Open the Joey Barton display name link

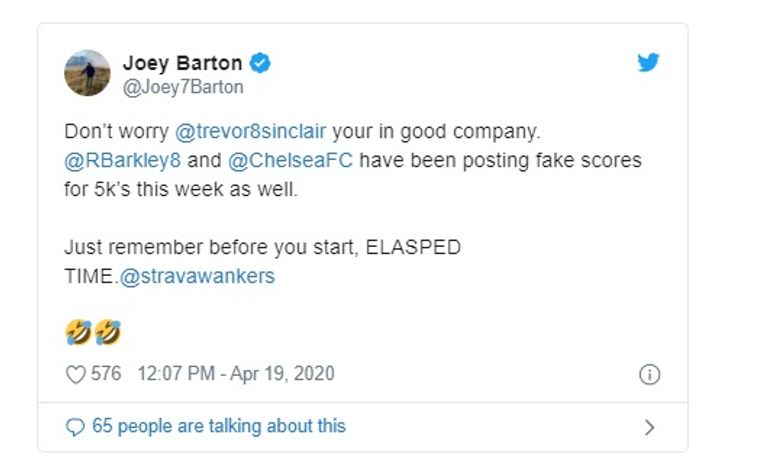[x=182, y=63]
